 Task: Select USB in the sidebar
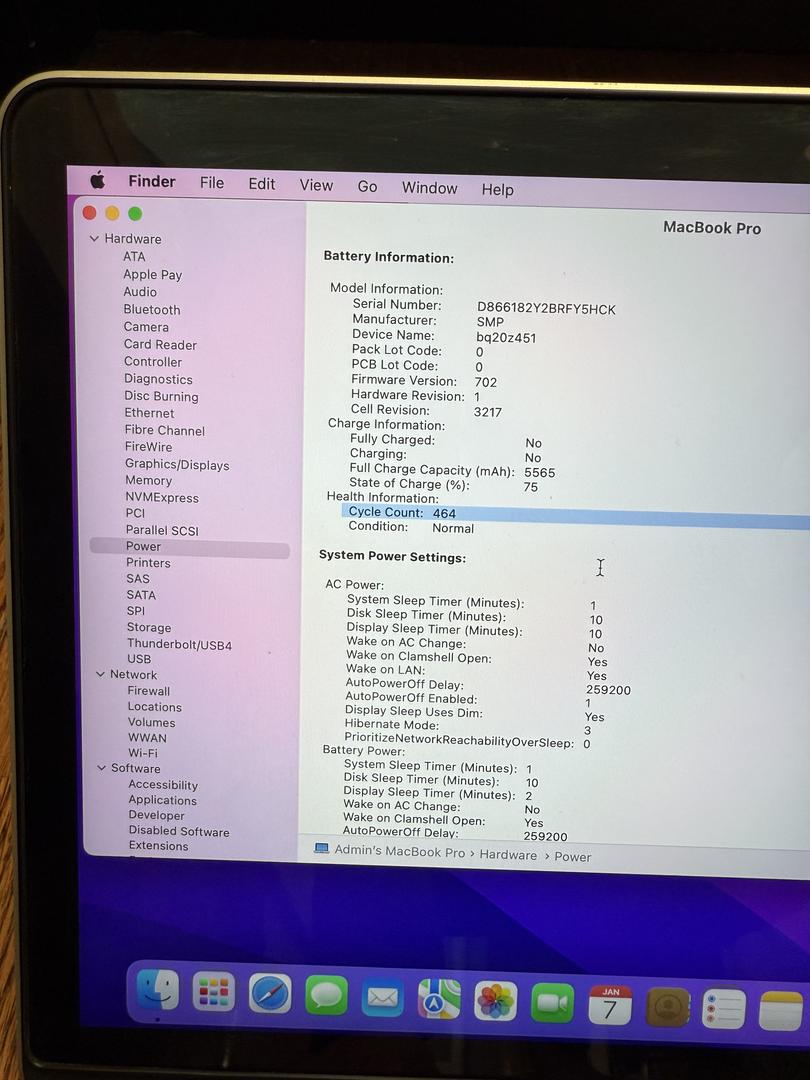click(x=138, y=659)
